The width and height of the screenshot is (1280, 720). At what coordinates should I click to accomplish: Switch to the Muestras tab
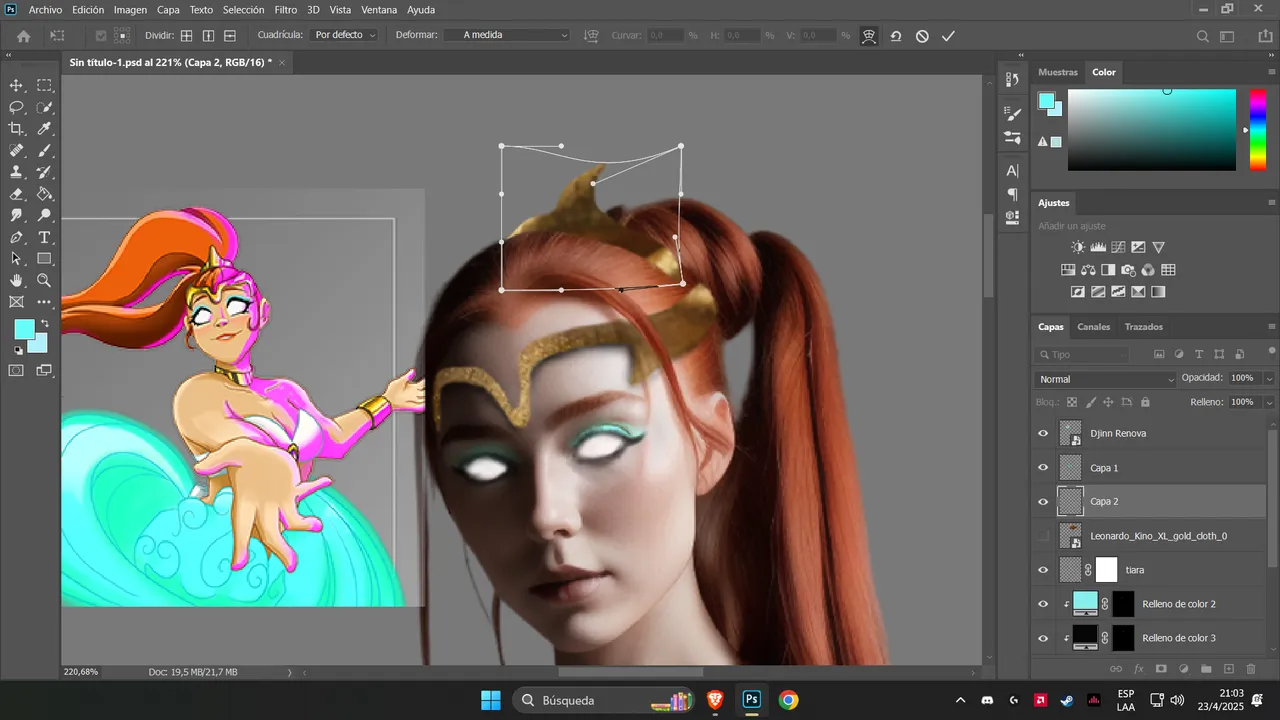[1058, 72]
